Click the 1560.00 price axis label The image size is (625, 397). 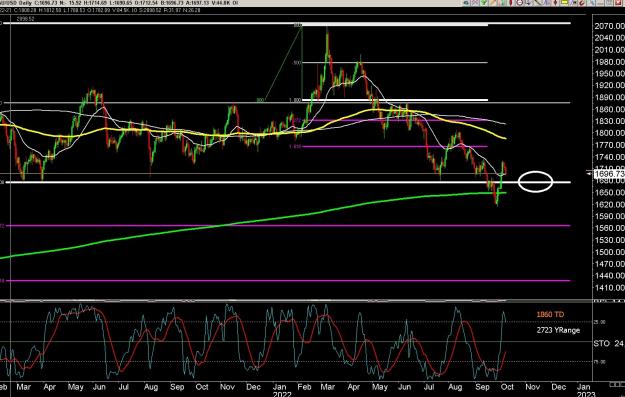[x=609, y=228]
